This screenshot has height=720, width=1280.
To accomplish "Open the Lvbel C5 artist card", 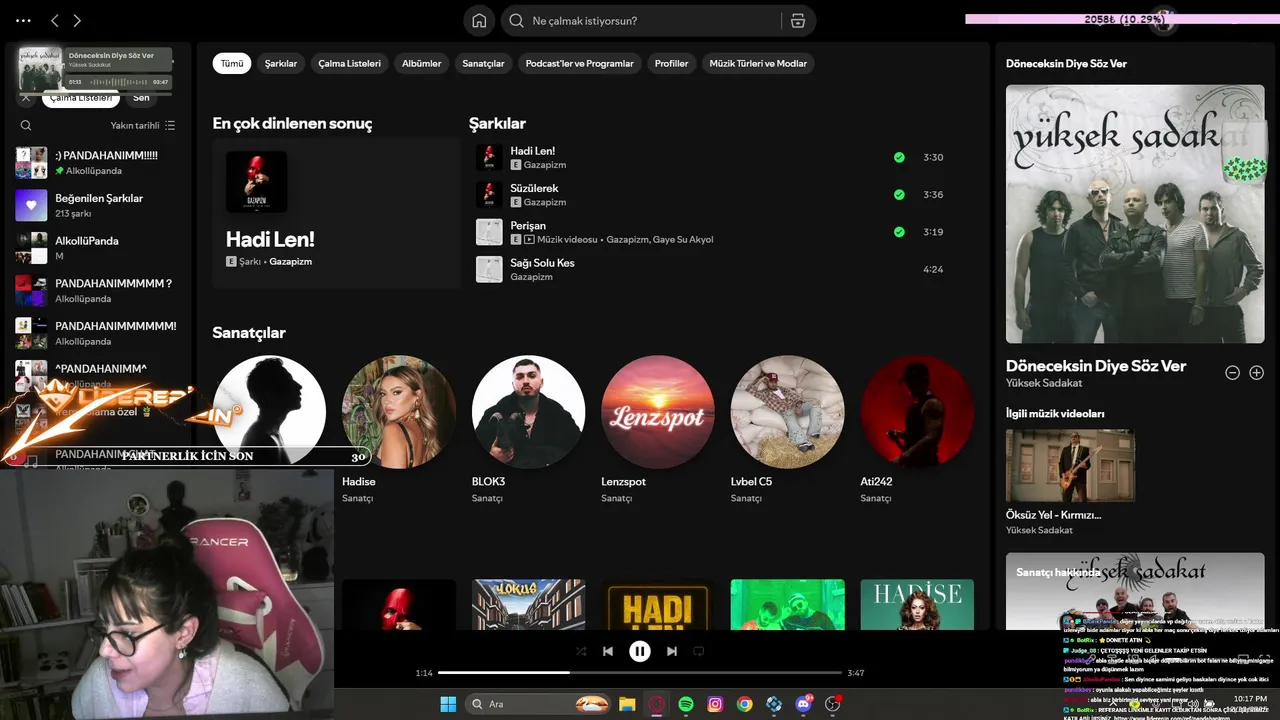I will point(788,430).
